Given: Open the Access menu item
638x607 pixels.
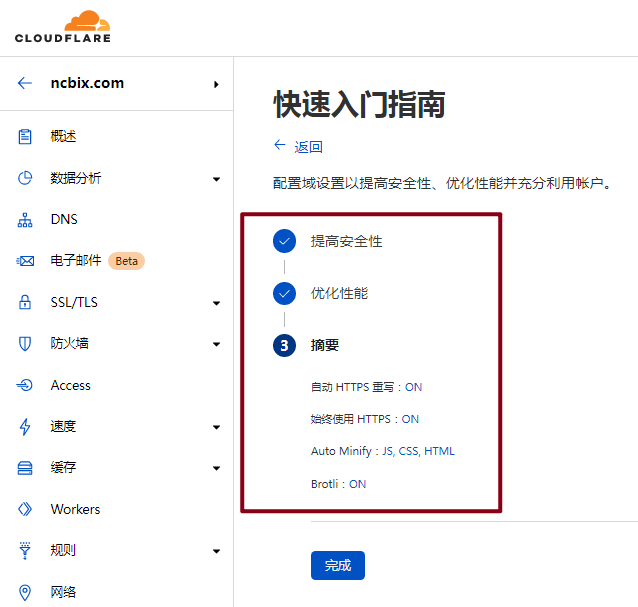Looking at the screenshot, I should pyautogui.click(x=70, y=385).
